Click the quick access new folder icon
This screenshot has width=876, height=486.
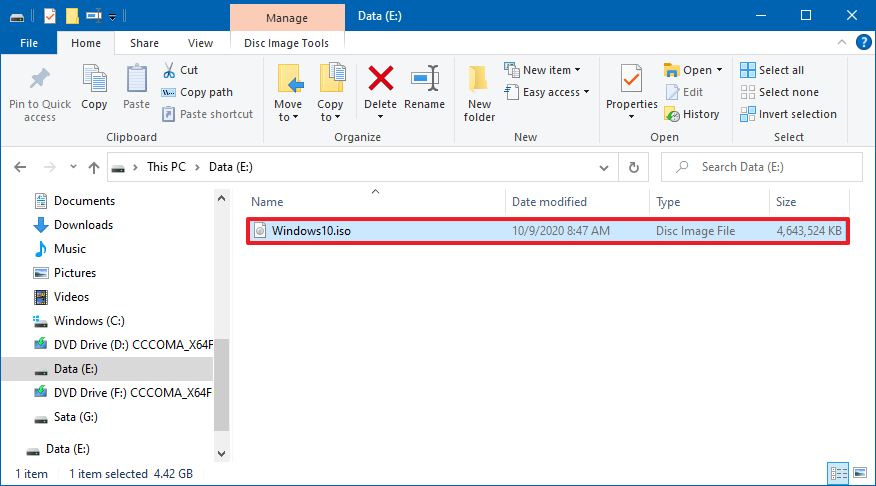[72, 16]
